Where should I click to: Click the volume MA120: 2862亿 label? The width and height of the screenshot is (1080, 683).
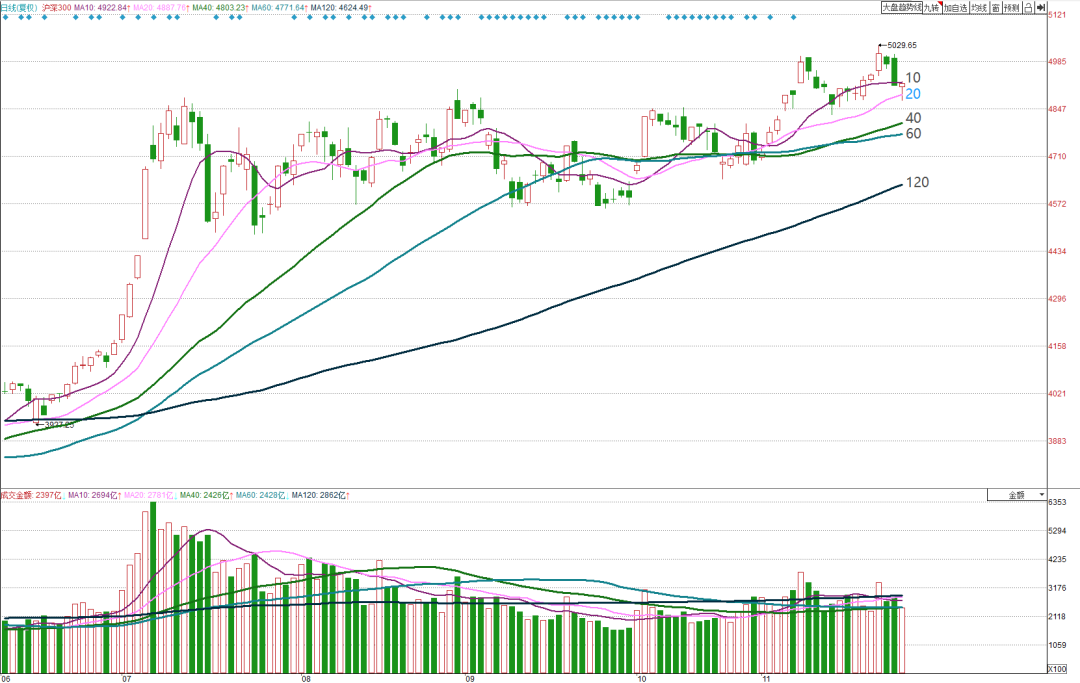[321, 495]
